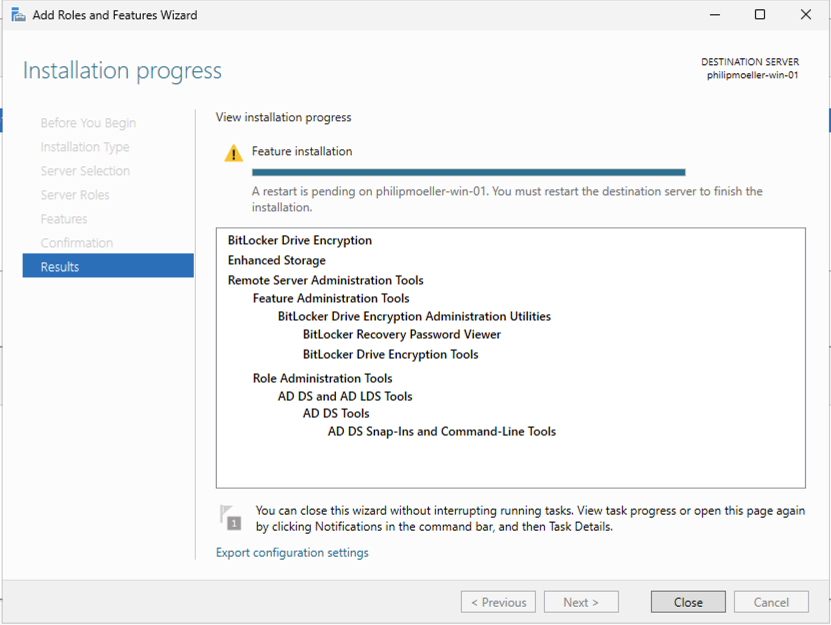Click the notification hint about Task Details
The width and height of the screenshot is (831, 625).
coord(530,518)
